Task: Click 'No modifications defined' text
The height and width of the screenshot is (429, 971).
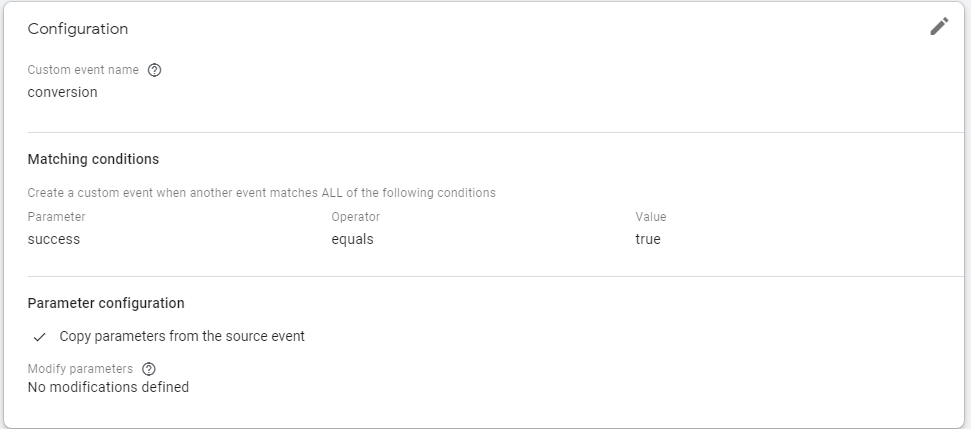Action: coord(108,387)
